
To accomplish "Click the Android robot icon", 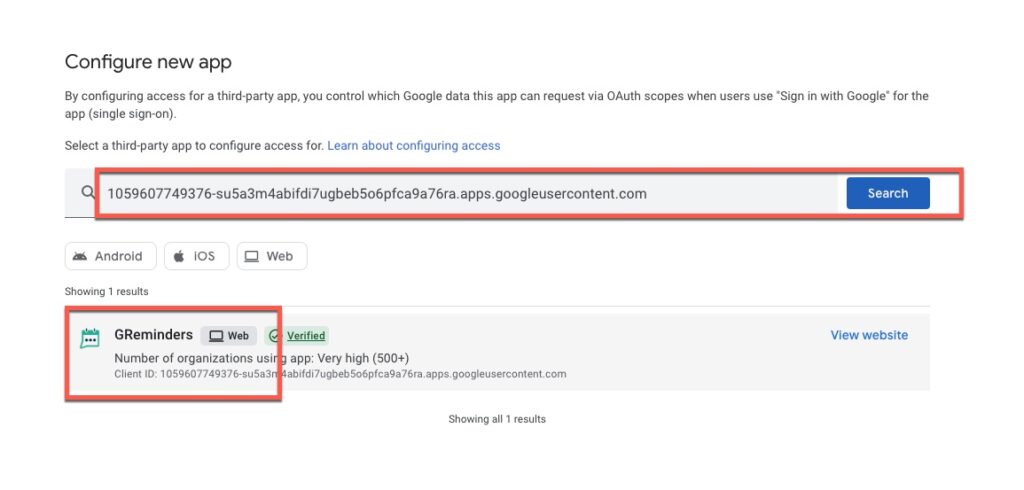I will pyautogui.click(x=80, y=256).
